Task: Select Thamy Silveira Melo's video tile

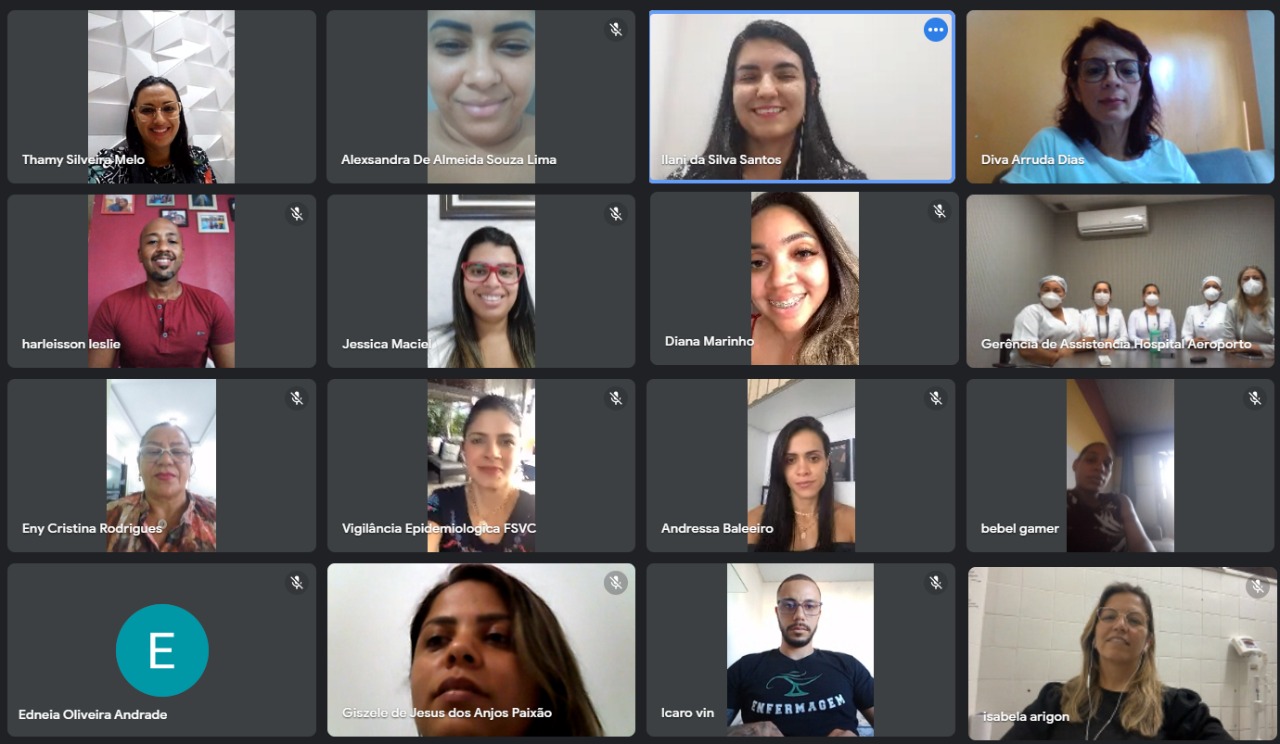Action: (162, 97)
